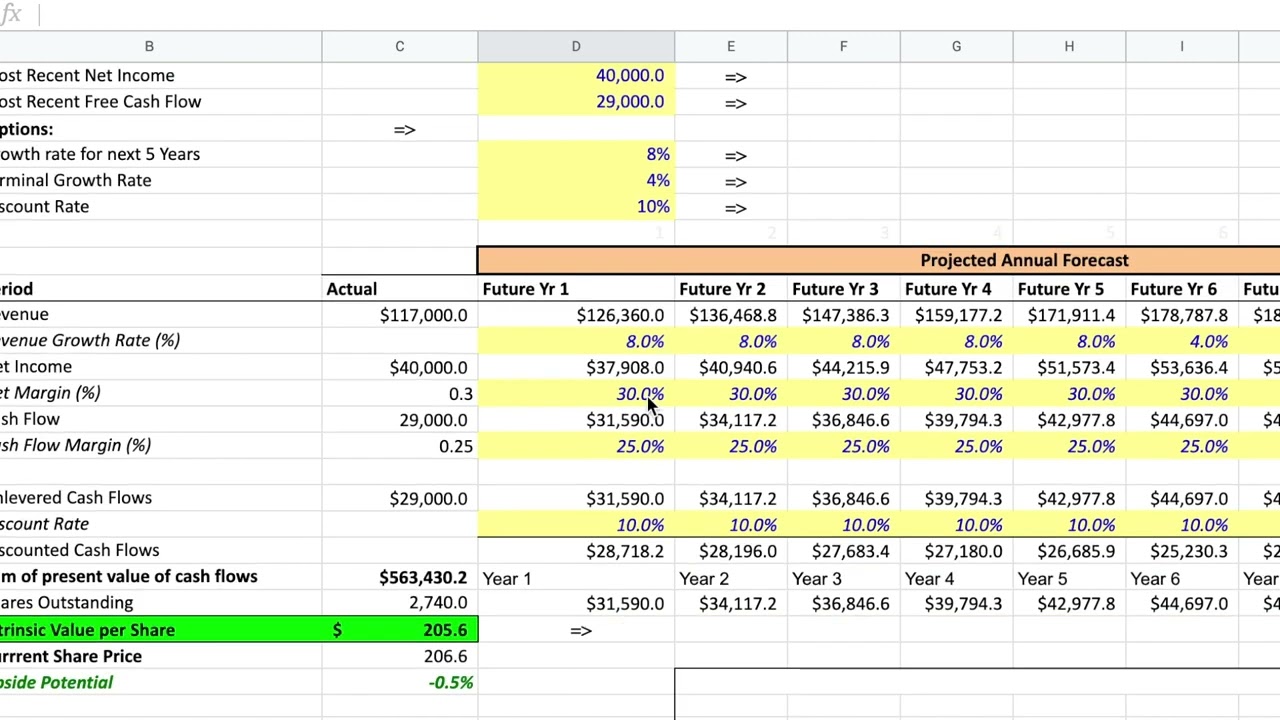Select Future Yr 5 discount rate 10.0%
This screenshot has height=720, width=1280.
(1069, 524)
